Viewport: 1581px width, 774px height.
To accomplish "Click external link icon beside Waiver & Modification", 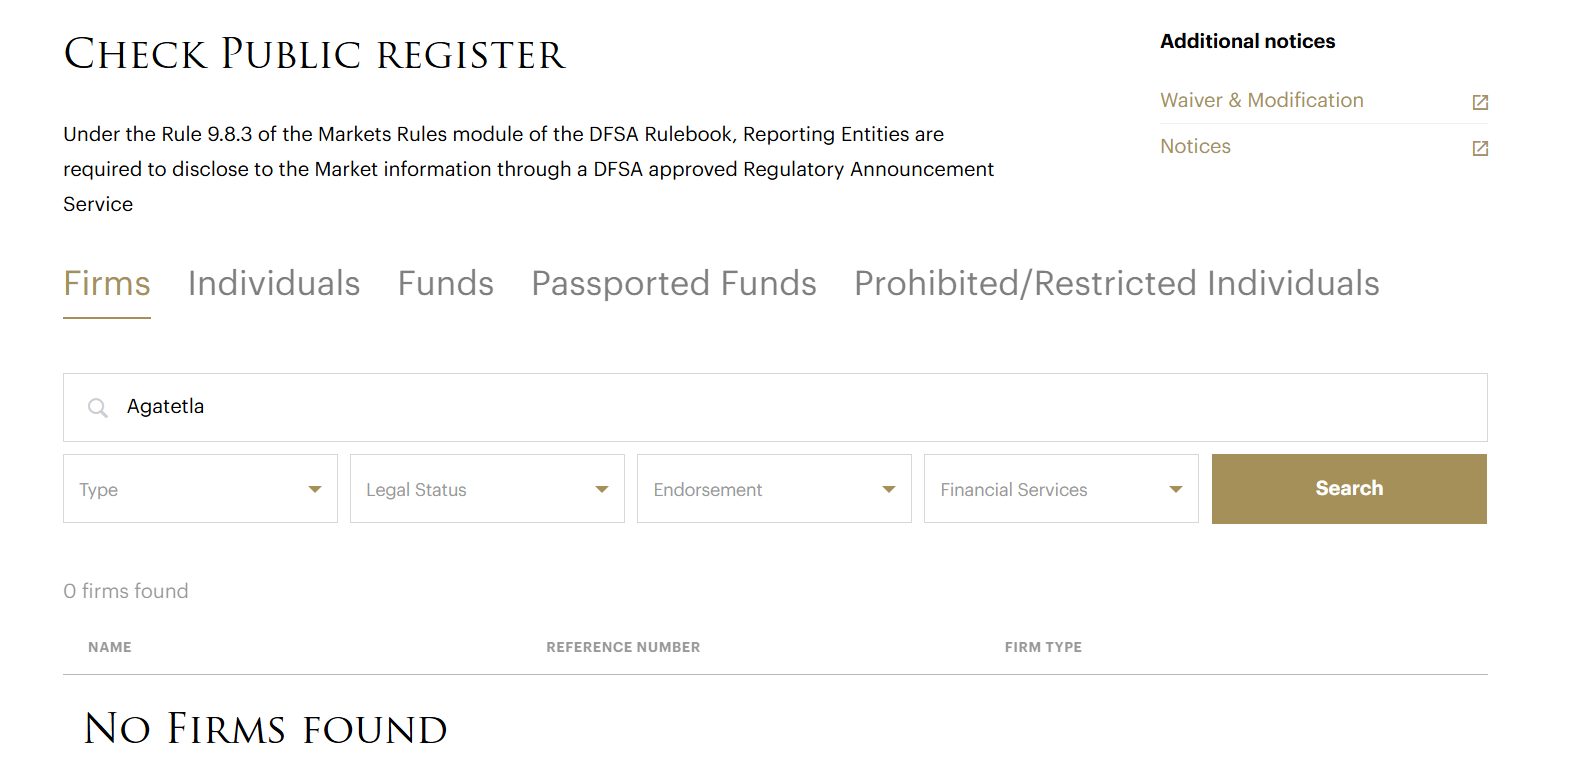I will pyautogui.click(x=1480, y=102).
